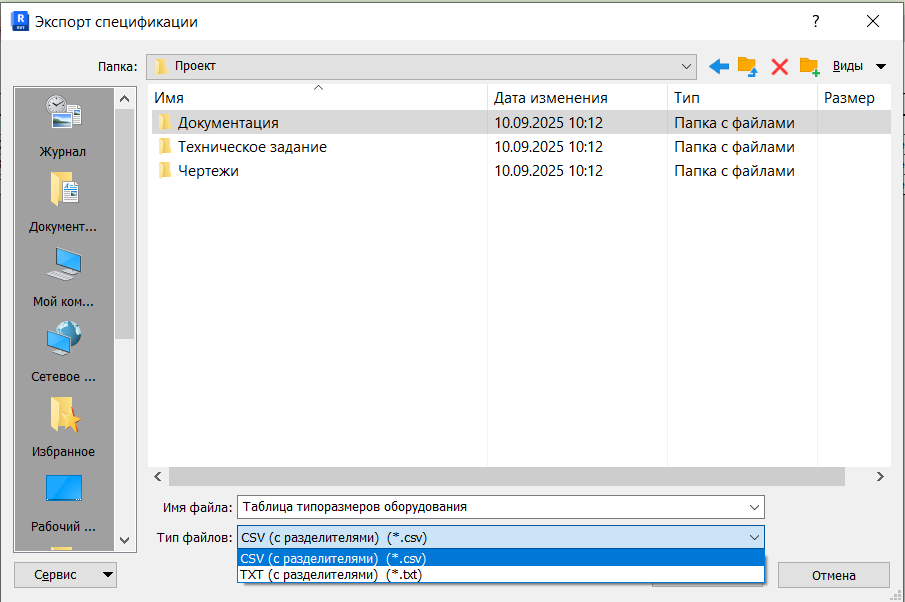Open the Сервис dropdown button
905x602 pixels.
click(x=65, y=575)
